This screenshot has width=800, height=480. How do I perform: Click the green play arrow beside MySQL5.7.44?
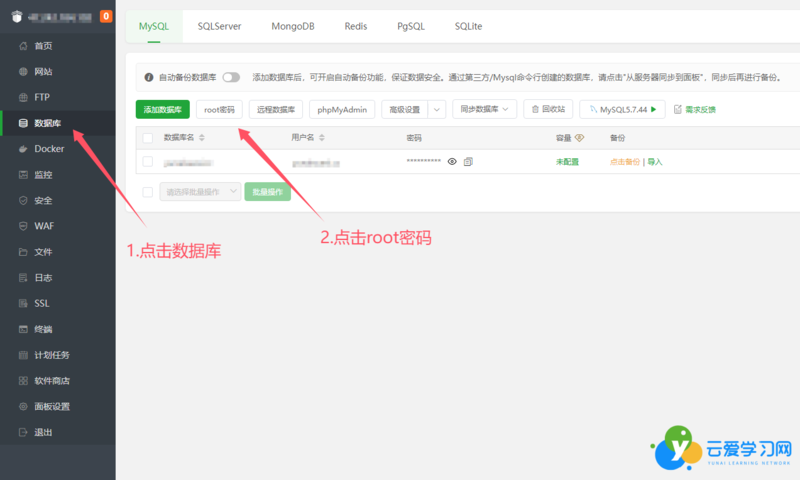pos(654,109)
